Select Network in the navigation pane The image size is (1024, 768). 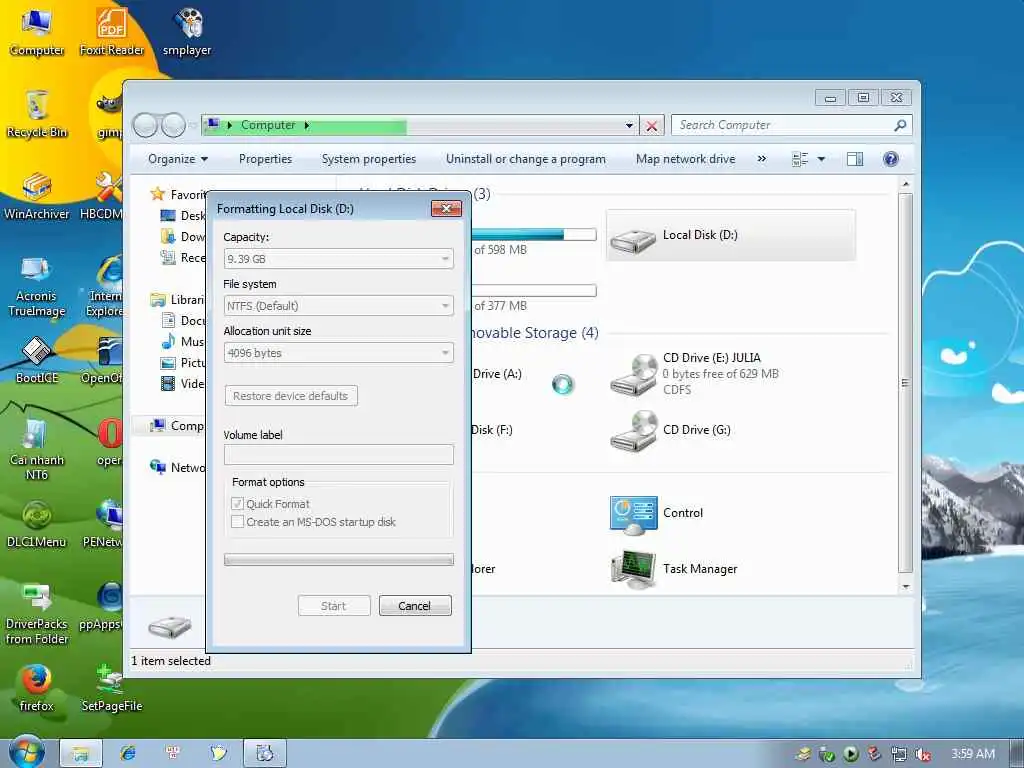click(178, 468)
